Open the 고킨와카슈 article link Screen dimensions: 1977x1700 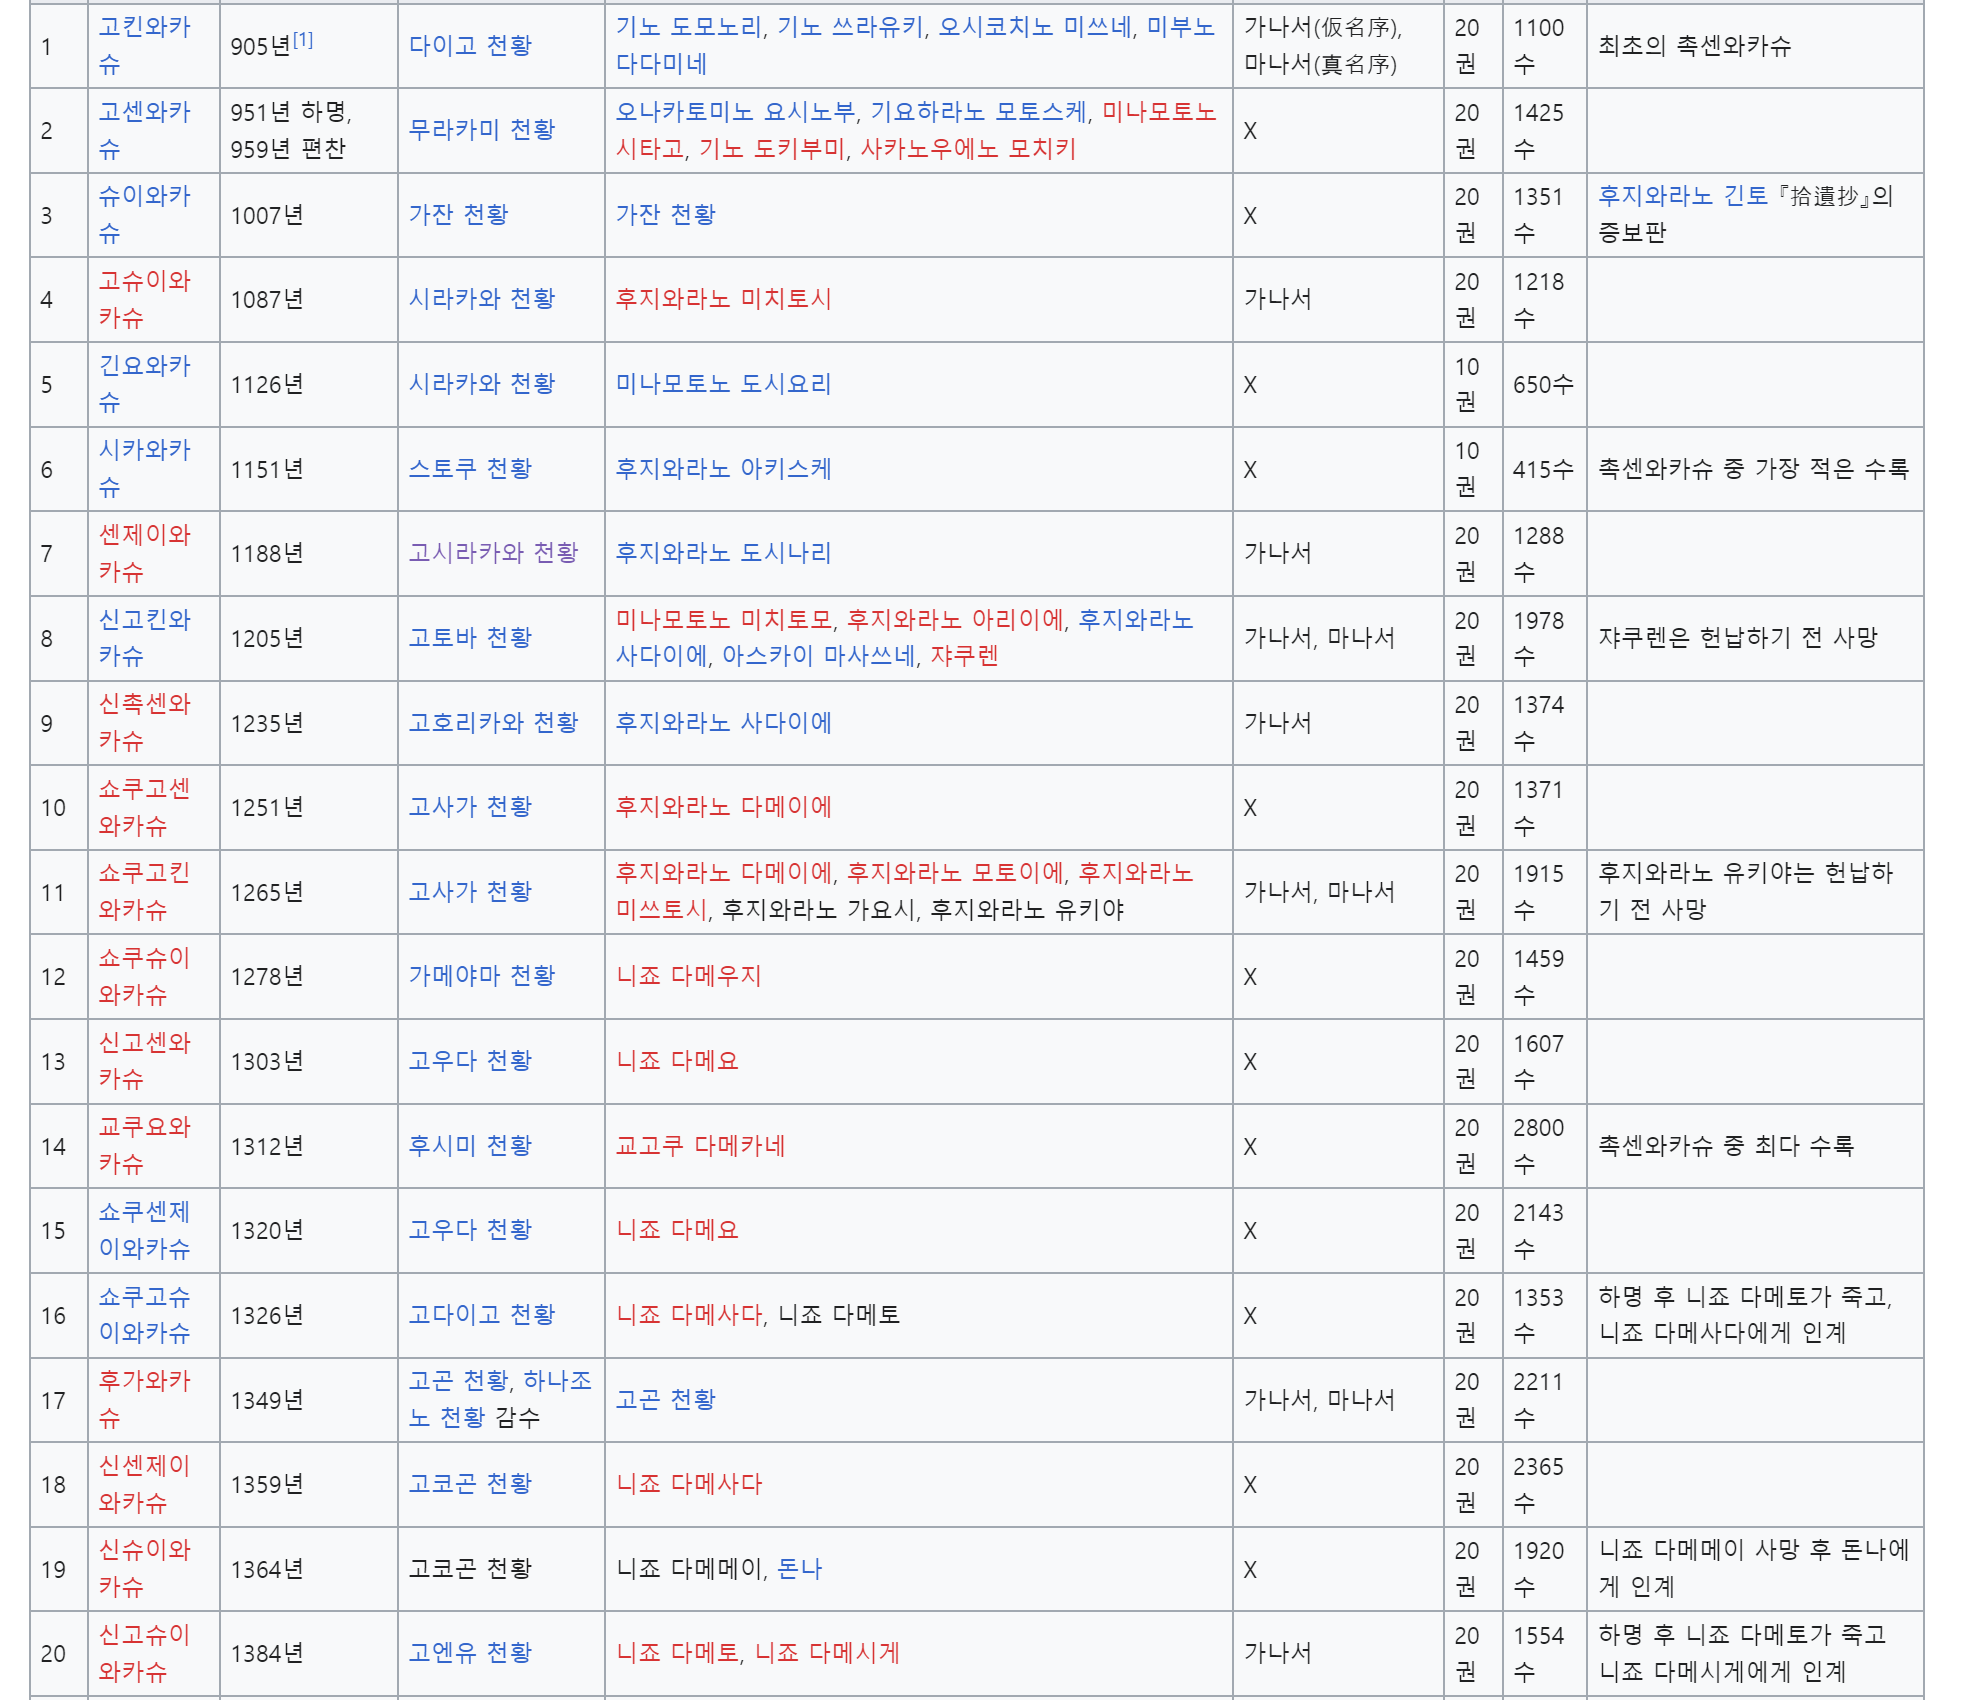[x=144, y=27]
